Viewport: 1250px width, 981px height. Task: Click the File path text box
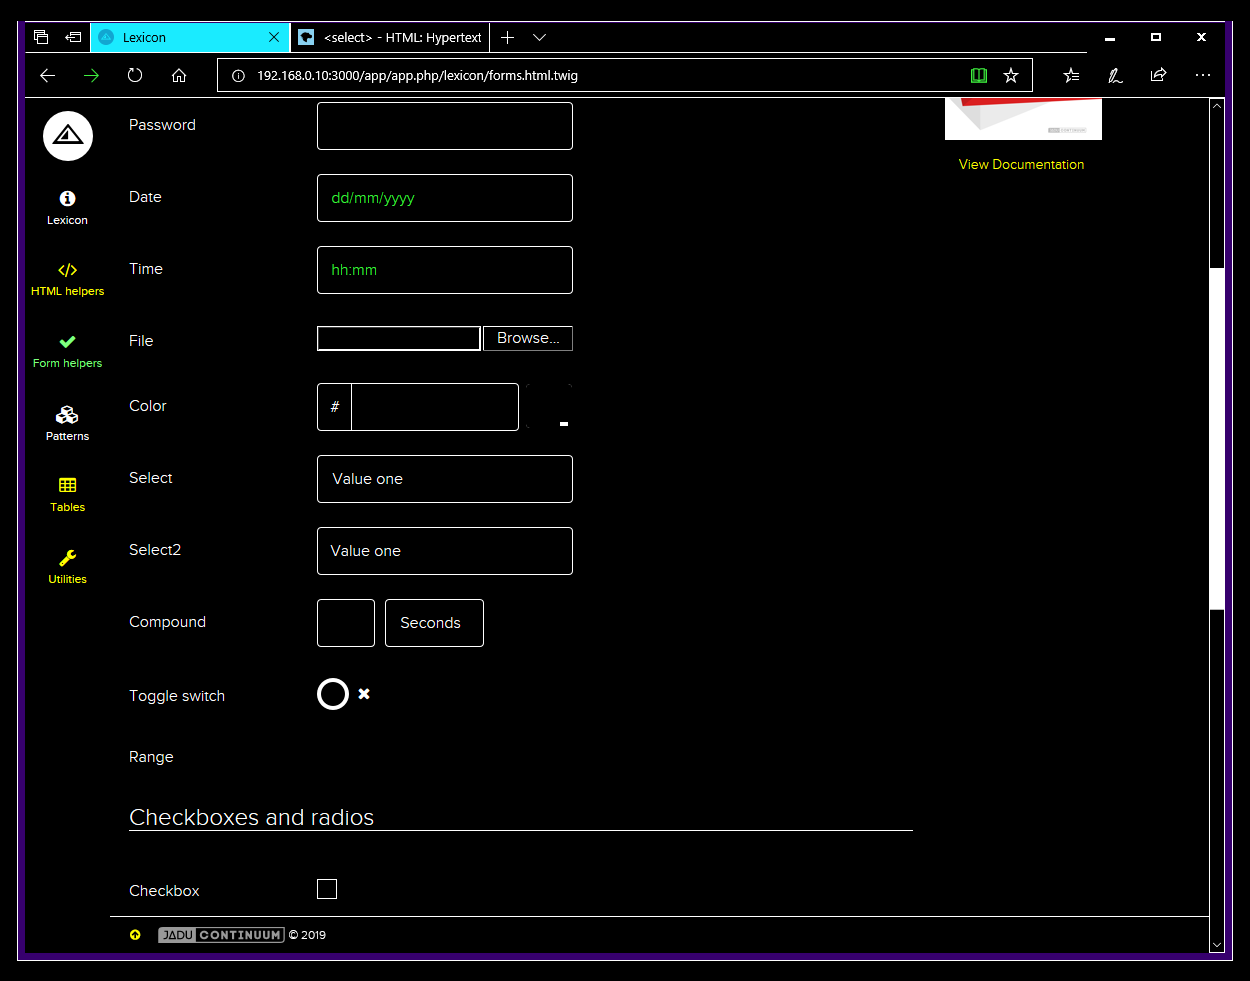[x=399, y=338]
